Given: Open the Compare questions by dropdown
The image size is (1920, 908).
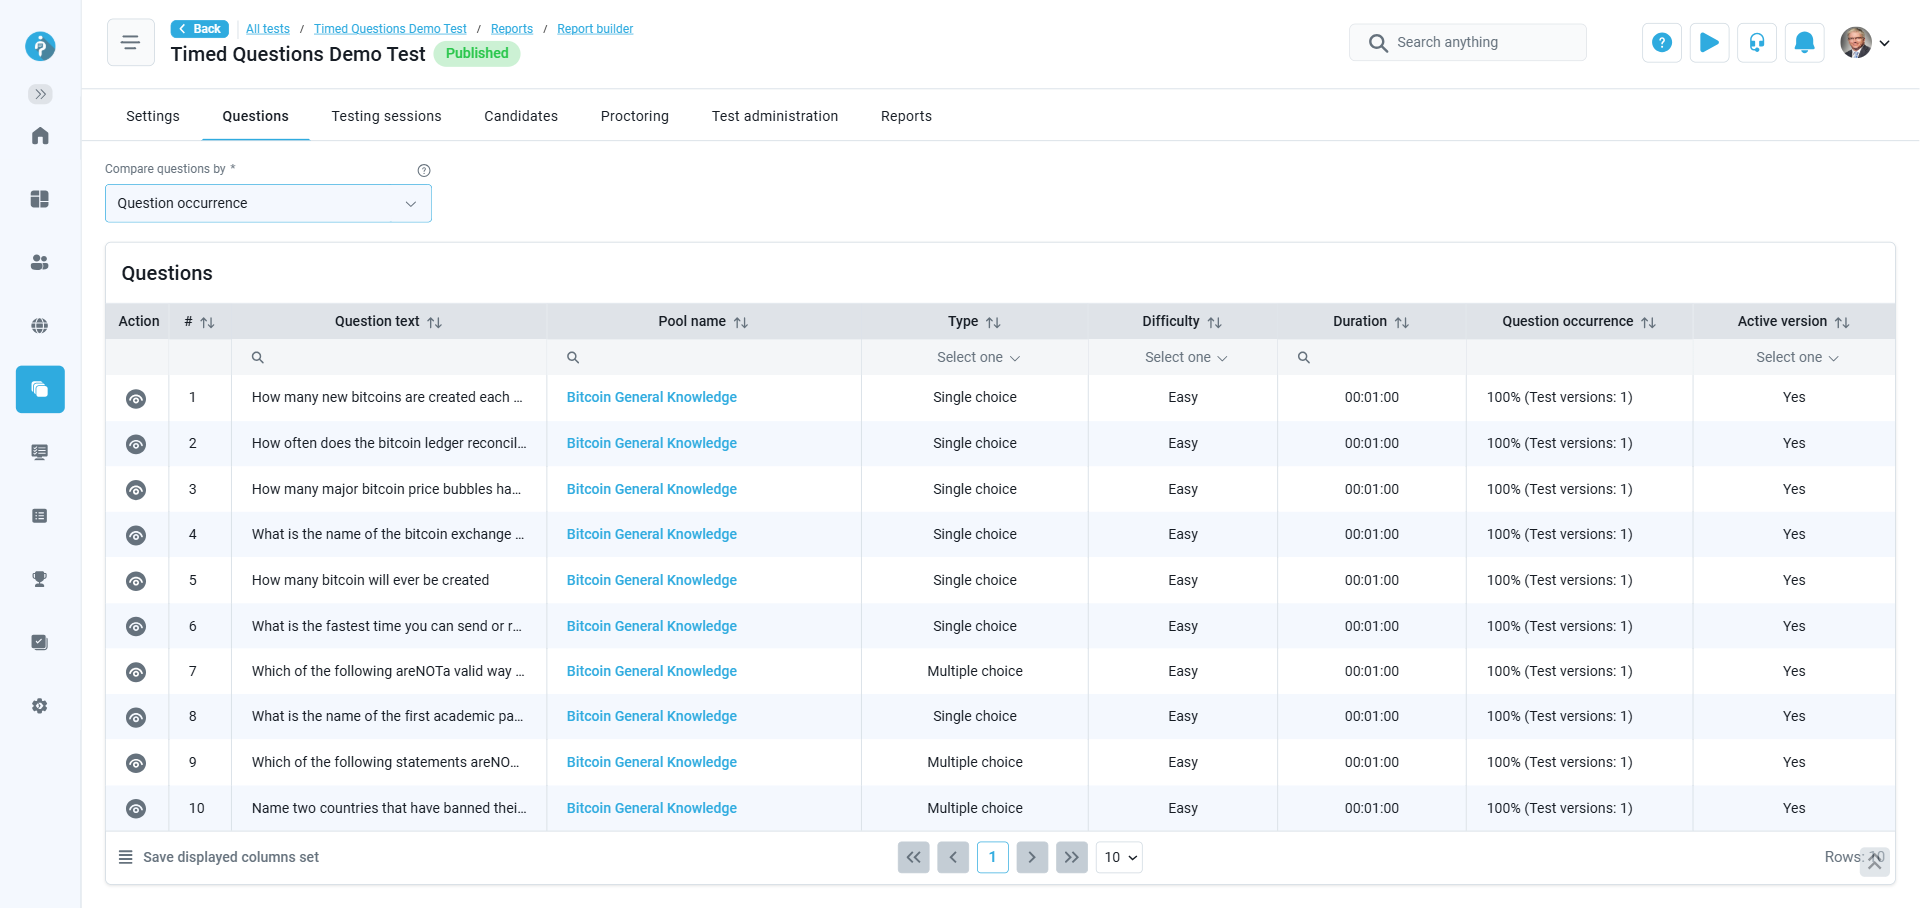Looking at the screenshot, I should 268,203.
